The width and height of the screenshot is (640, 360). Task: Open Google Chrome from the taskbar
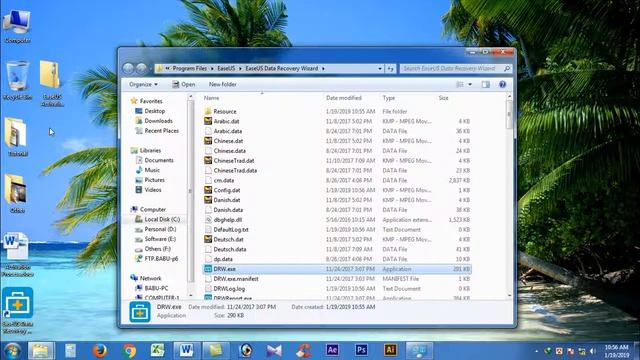[x=129, y=351]
